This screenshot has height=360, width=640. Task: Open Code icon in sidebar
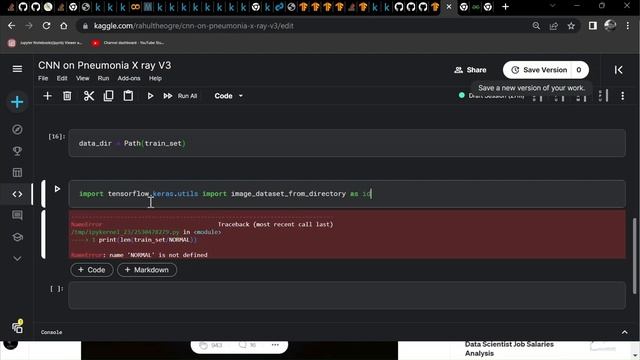pyautogui.click(x=17, y=194)
